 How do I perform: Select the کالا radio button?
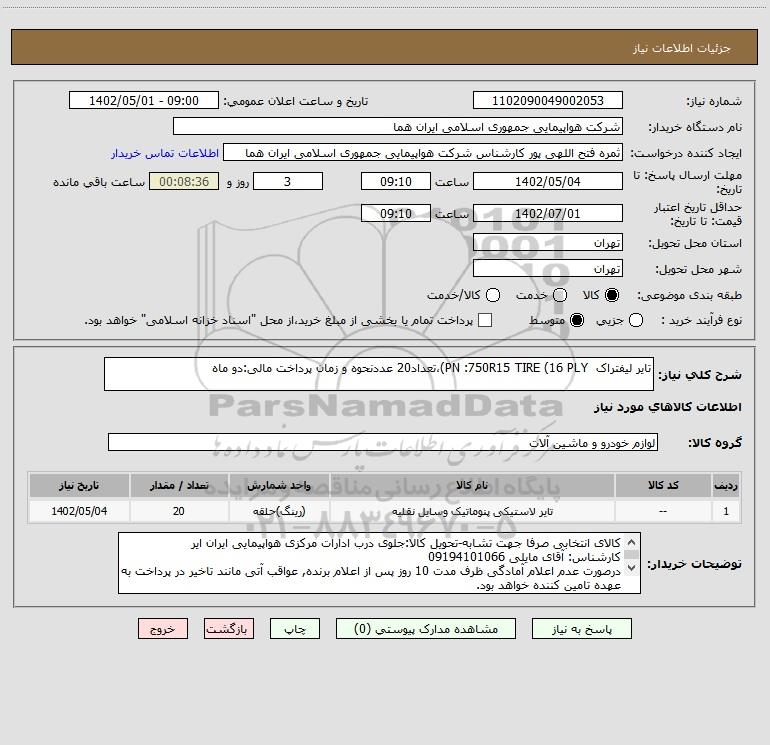(x=612, y=295)
